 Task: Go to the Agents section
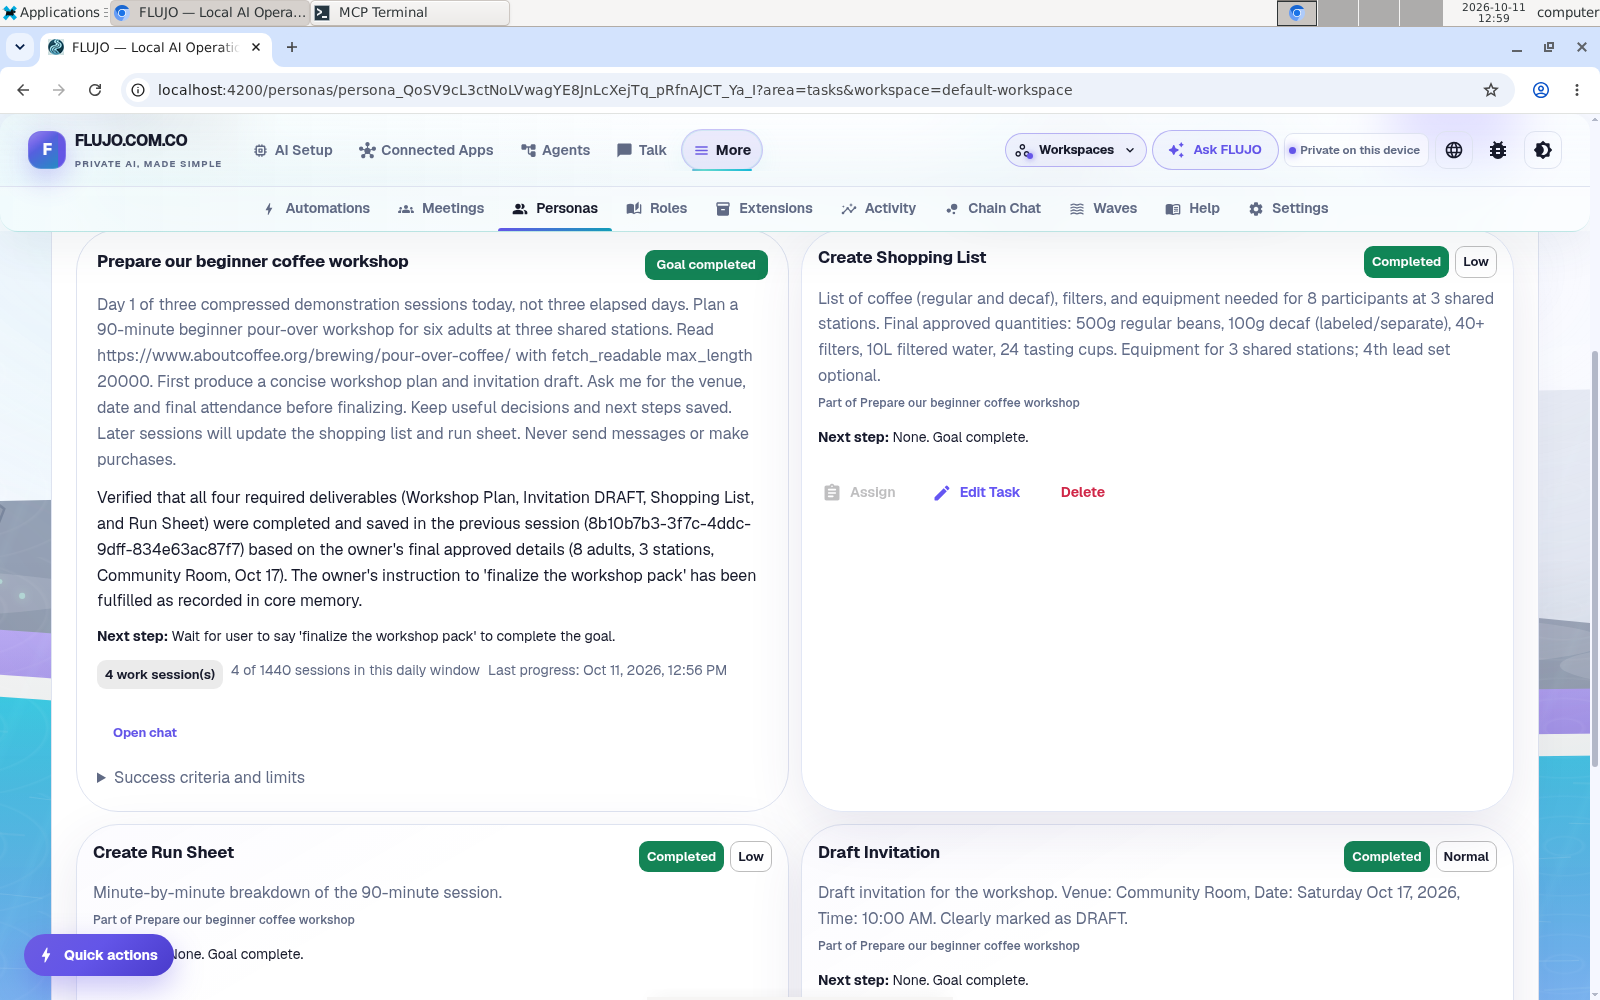click(555, 150)
